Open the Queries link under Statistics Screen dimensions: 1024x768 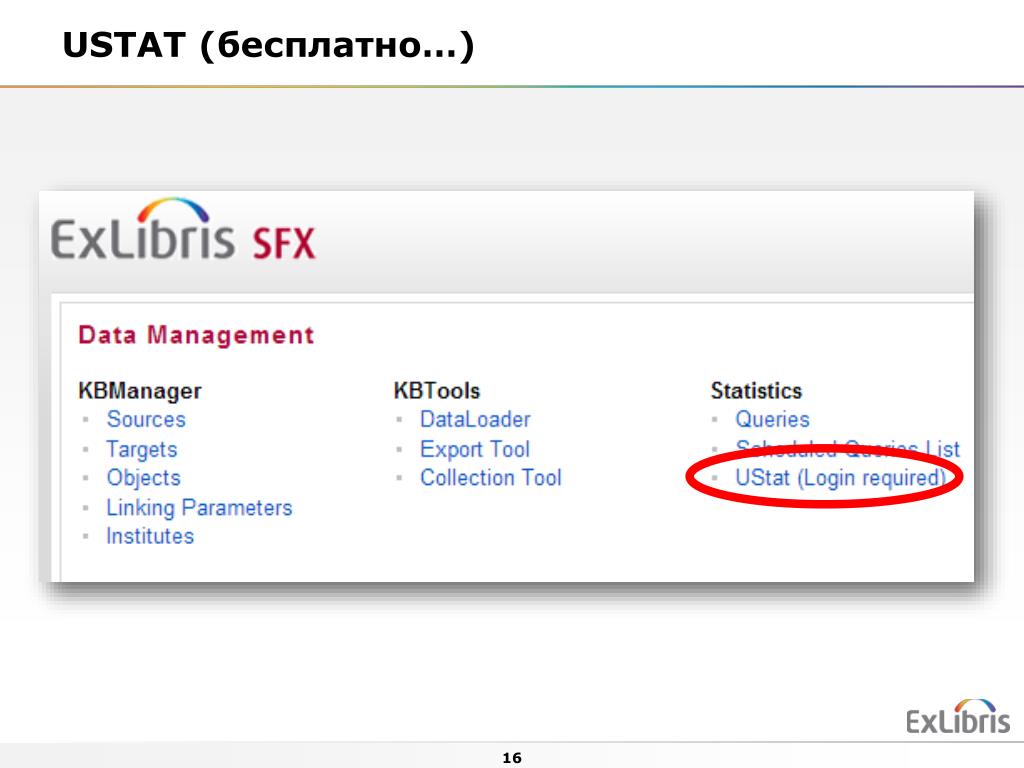pos(773,419)
